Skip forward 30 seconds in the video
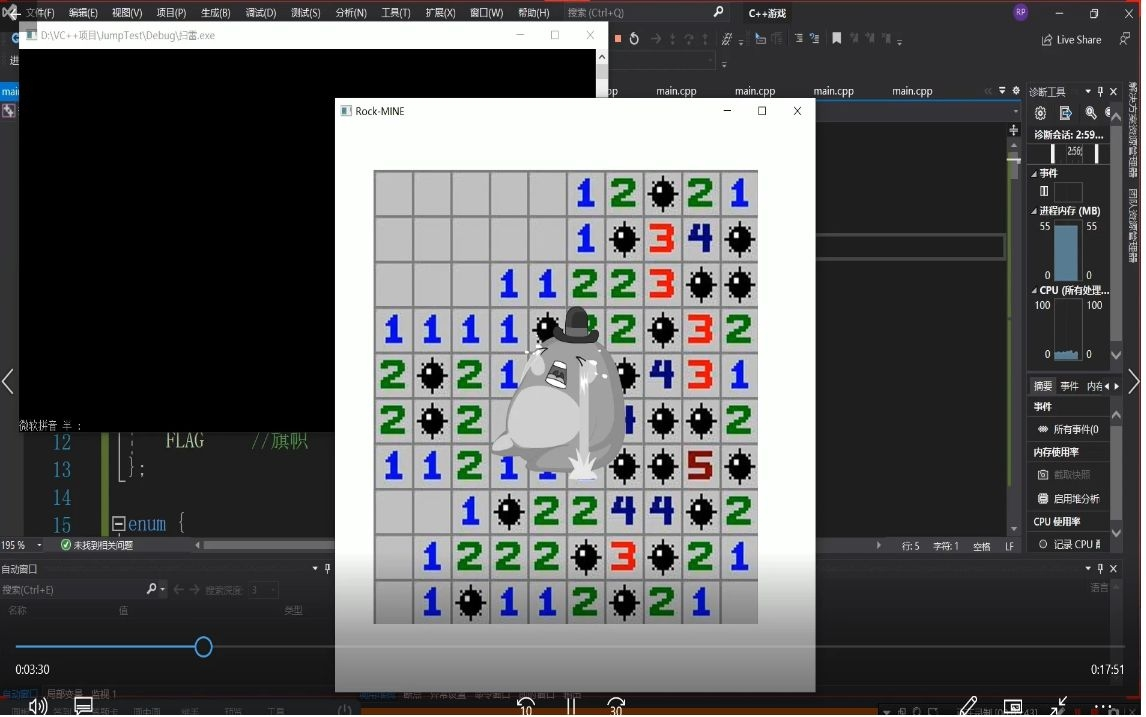The height and width of the screenshot is (717, 1146). coord(615,706)
